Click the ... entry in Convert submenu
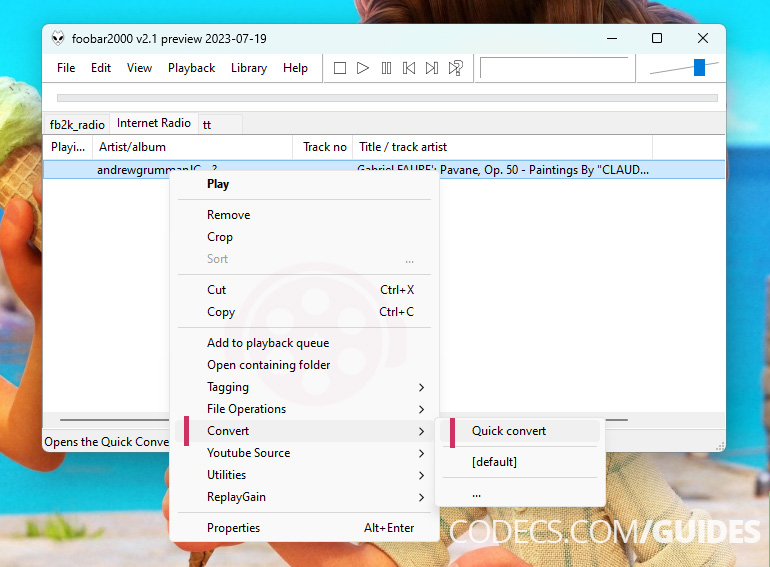Screen dimensions: 770x567 [x=520, y=493]
